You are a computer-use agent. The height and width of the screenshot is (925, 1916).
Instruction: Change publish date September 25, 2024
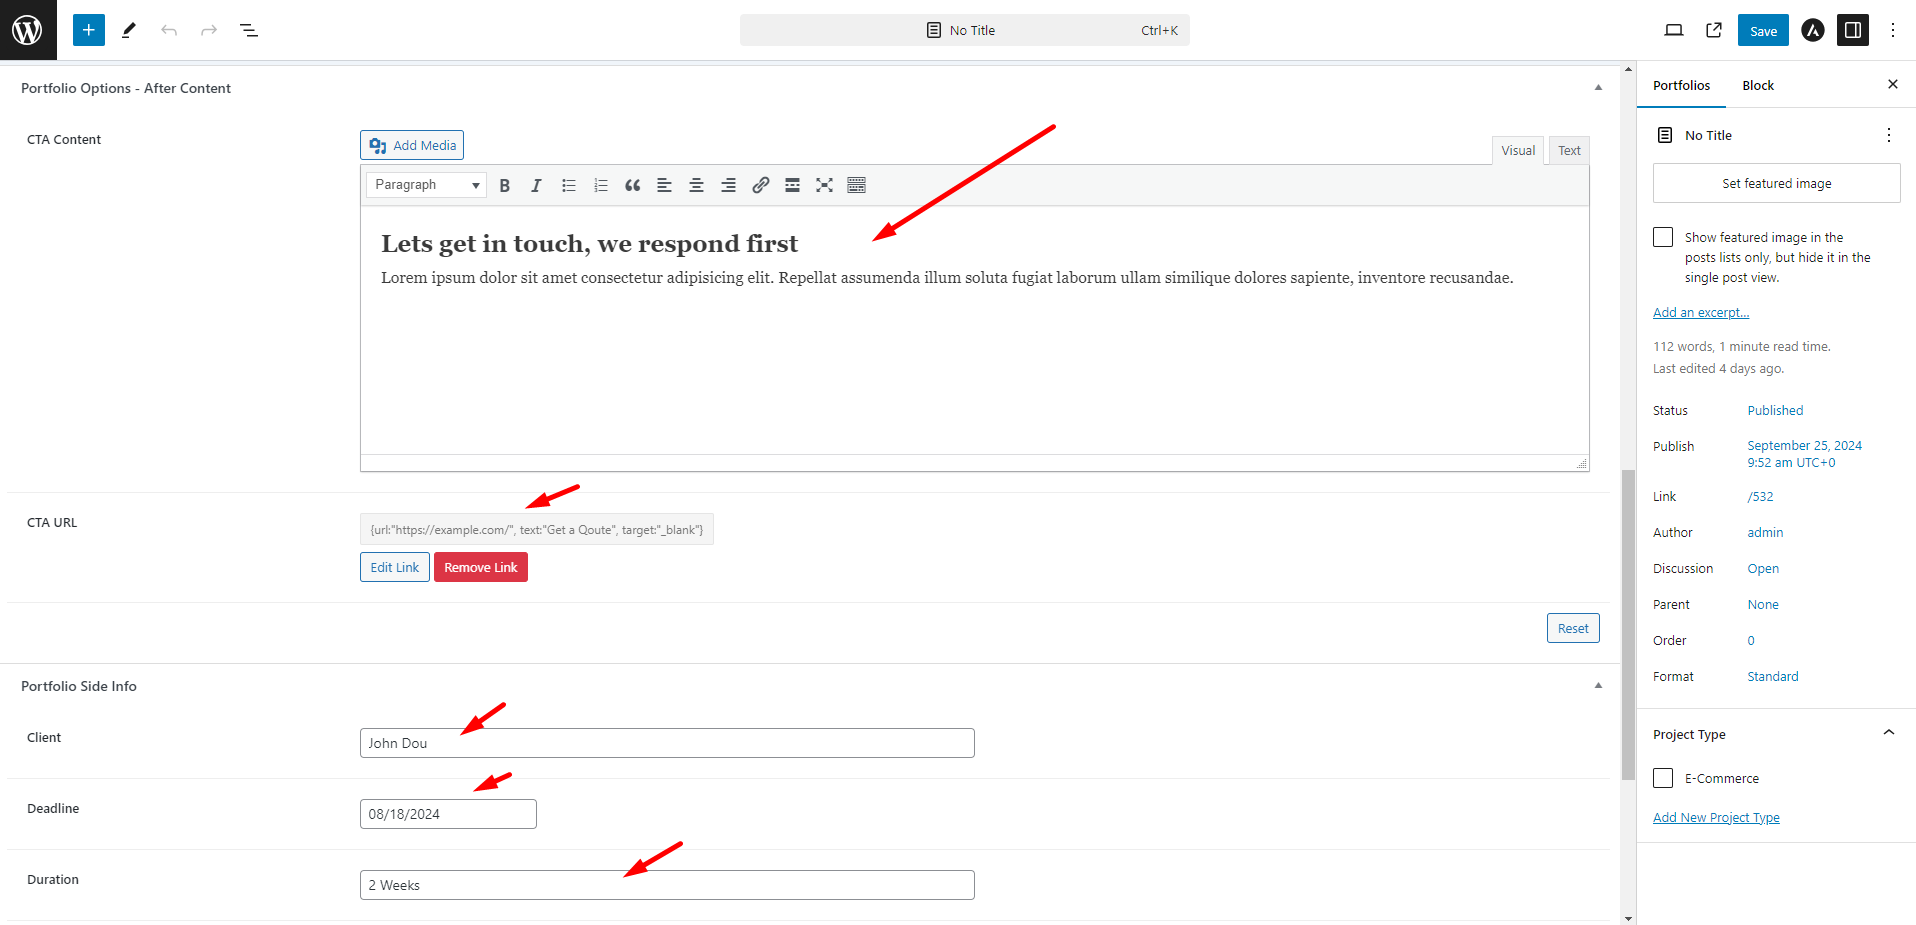coord(1805,454)
